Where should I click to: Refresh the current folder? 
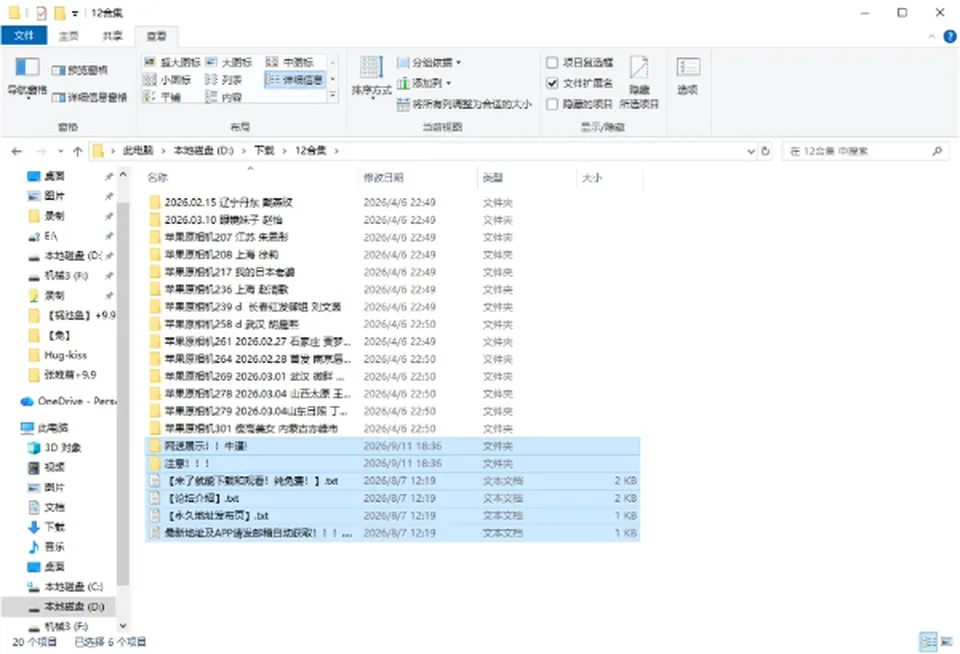pos(765,151)
